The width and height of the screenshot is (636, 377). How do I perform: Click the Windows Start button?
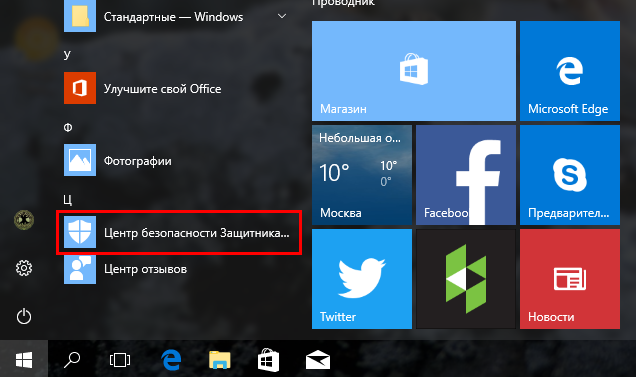pyautogui.click(x=24, y=360)
